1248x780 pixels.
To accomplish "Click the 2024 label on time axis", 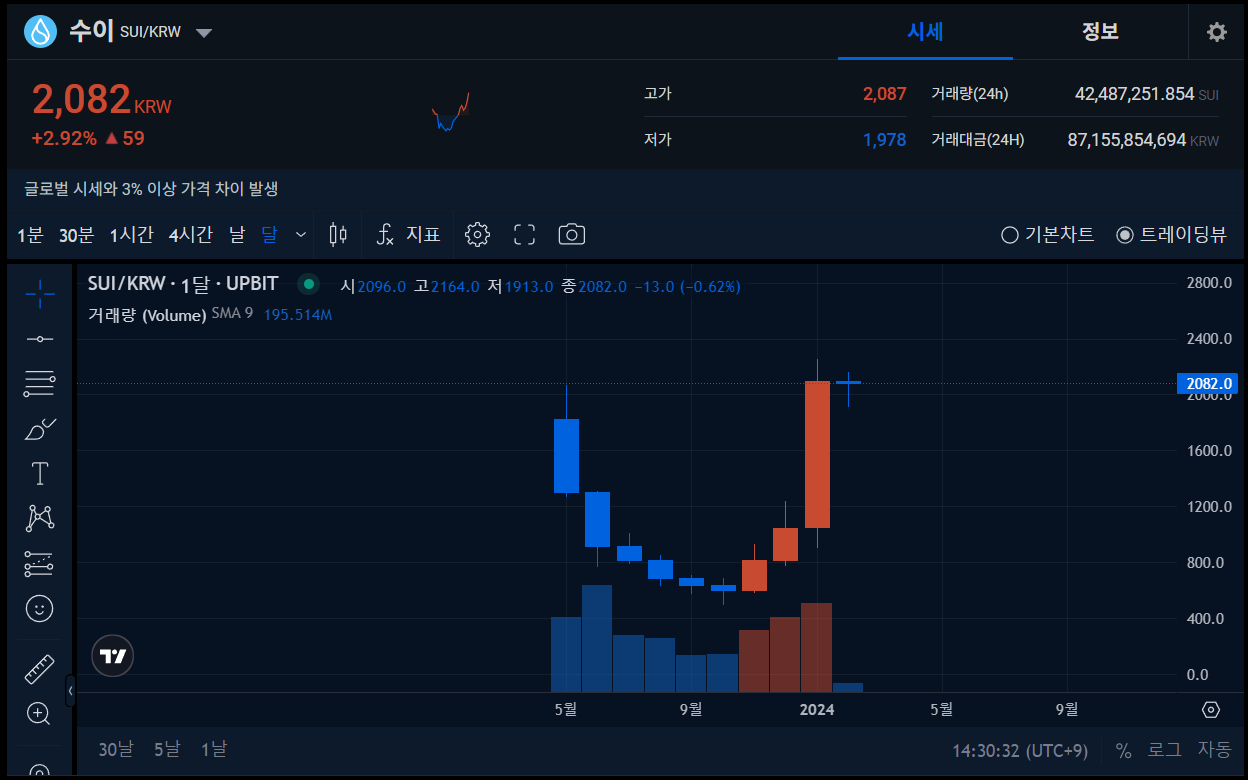I will [x=817, y=709].
